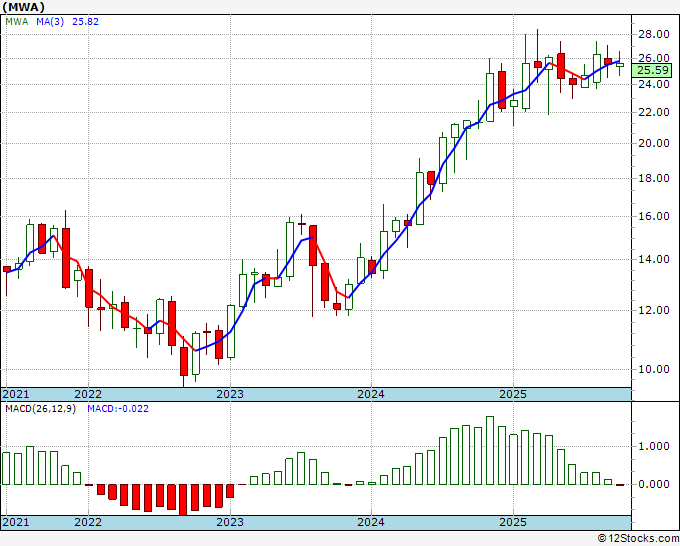Click 2023 on the price chart timeline
680x546 pixels.
click(x=230, y=394)
